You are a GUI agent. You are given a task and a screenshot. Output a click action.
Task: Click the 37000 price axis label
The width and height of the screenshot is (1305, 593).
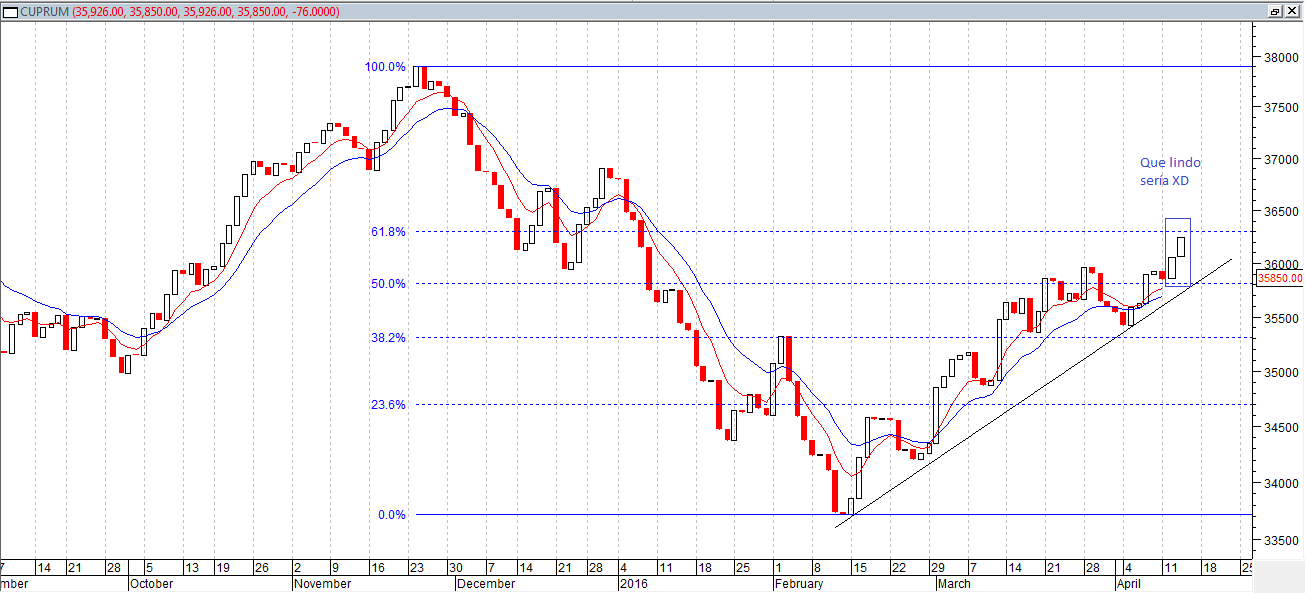(1281, 160)
